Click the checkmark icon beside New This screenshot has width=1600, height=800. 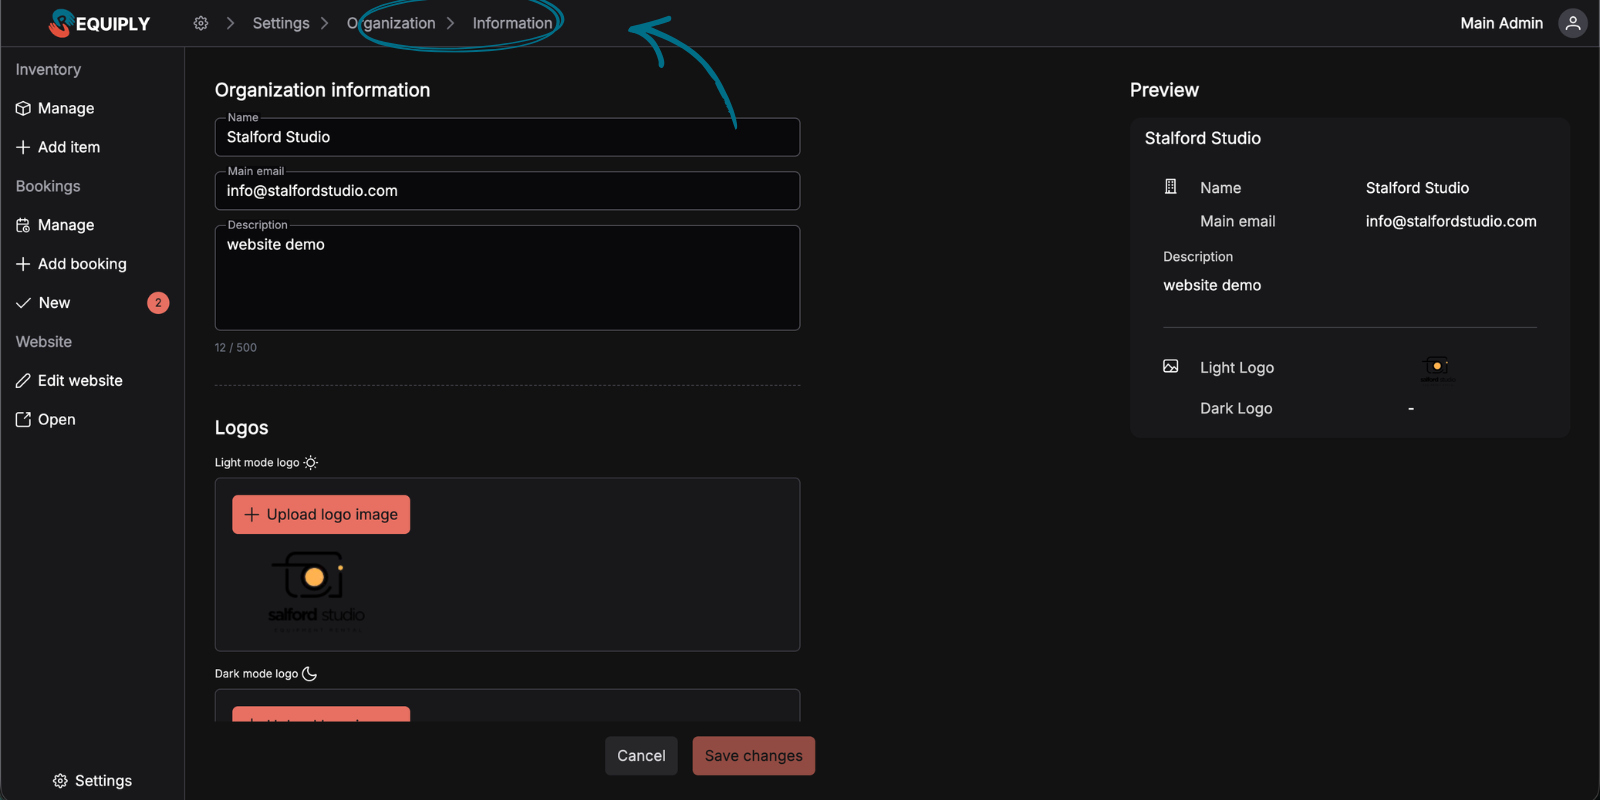coord(23,303)
